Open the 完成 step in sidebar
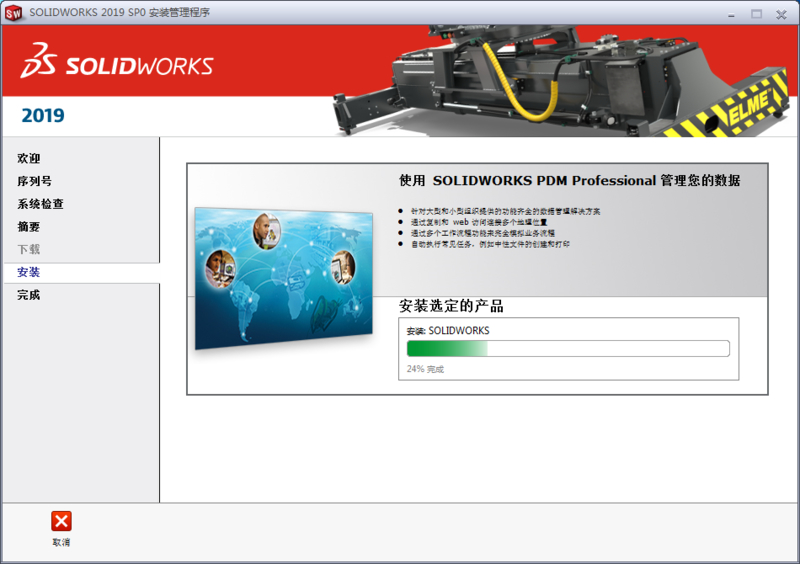The image size is (800, 564). (29, 295)
